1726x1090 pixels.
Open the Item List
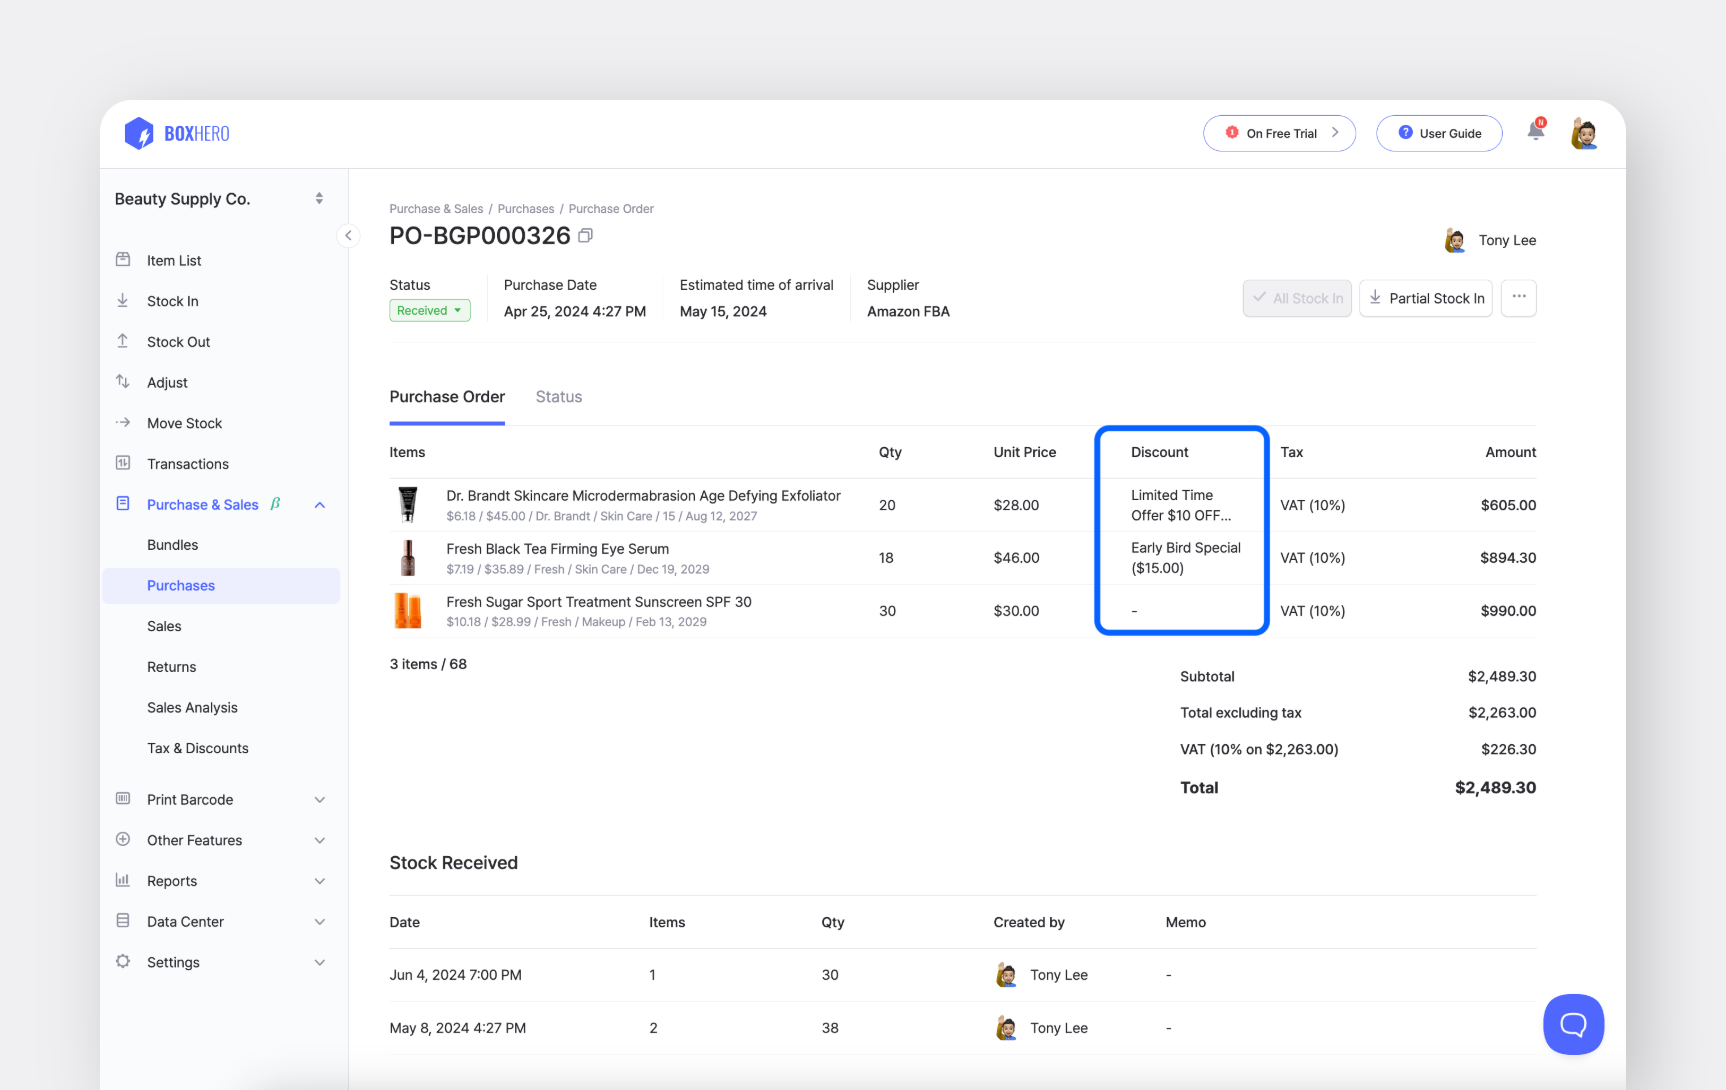click(x=173, y=260)
